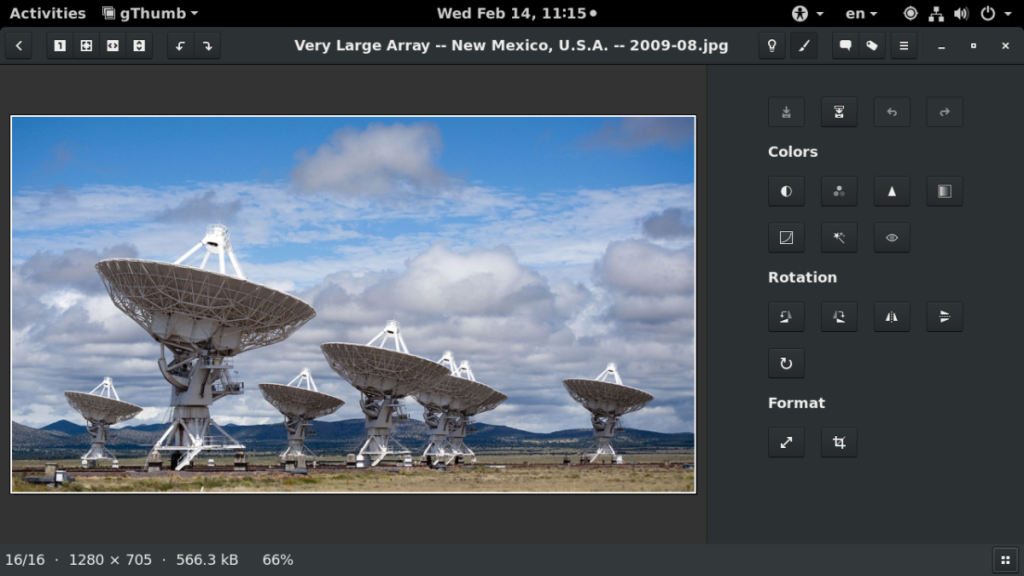Open the Adjust Contrast tool
The image size is (1024, 576).
[786, 191]
